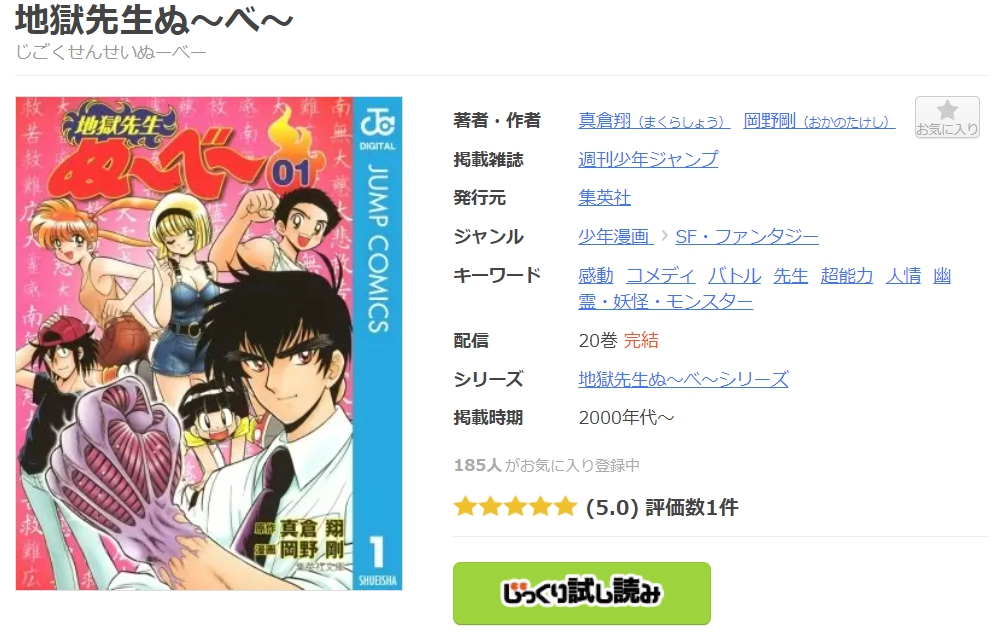The width and height of the screenshot is (1002, 641).
Task: Select the SF・ファンタジー subgenre link
Action: click(x=746, y=236)
